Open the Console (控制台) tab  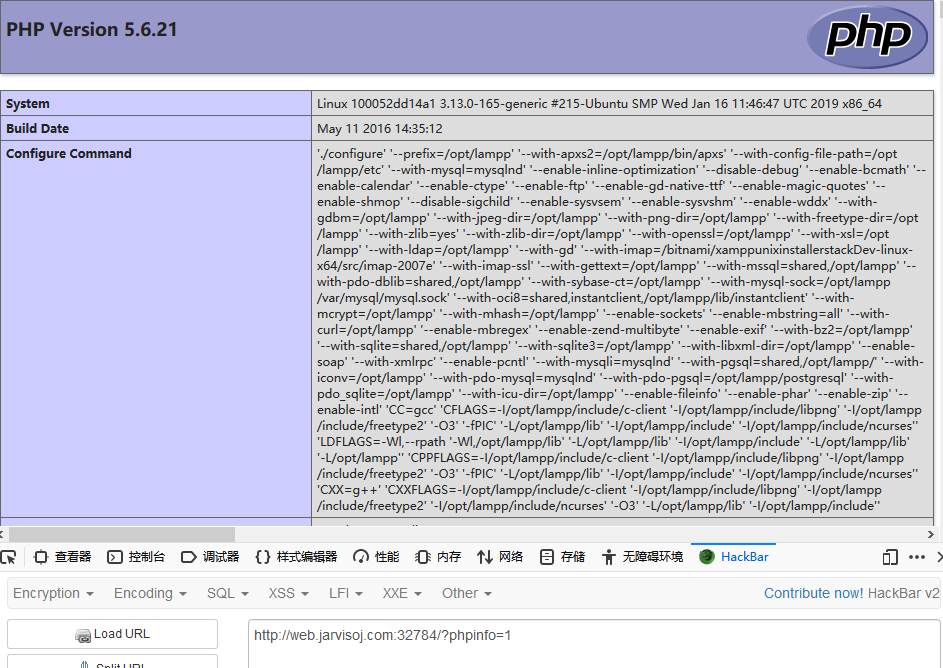coord(136,557)
